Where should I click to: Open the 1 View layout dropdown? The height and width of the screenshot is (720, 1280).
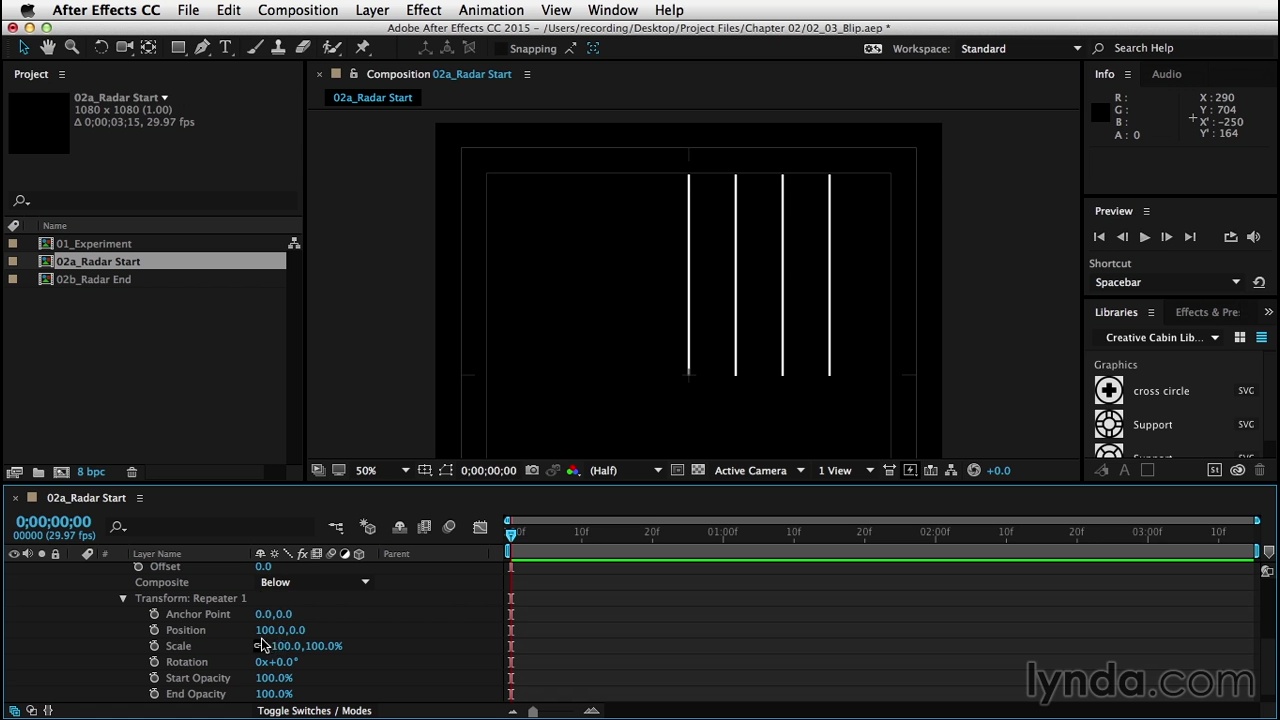(x=846, y=470)
